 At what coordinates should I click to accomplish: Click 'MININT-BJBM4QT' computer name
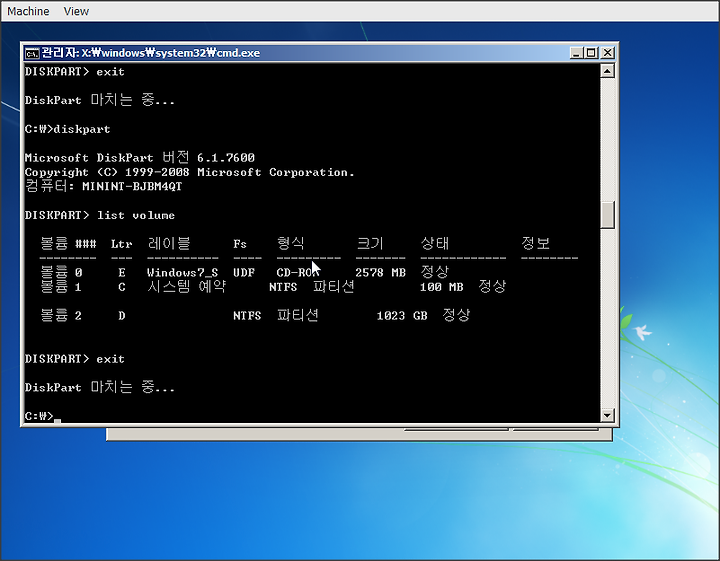132,186
